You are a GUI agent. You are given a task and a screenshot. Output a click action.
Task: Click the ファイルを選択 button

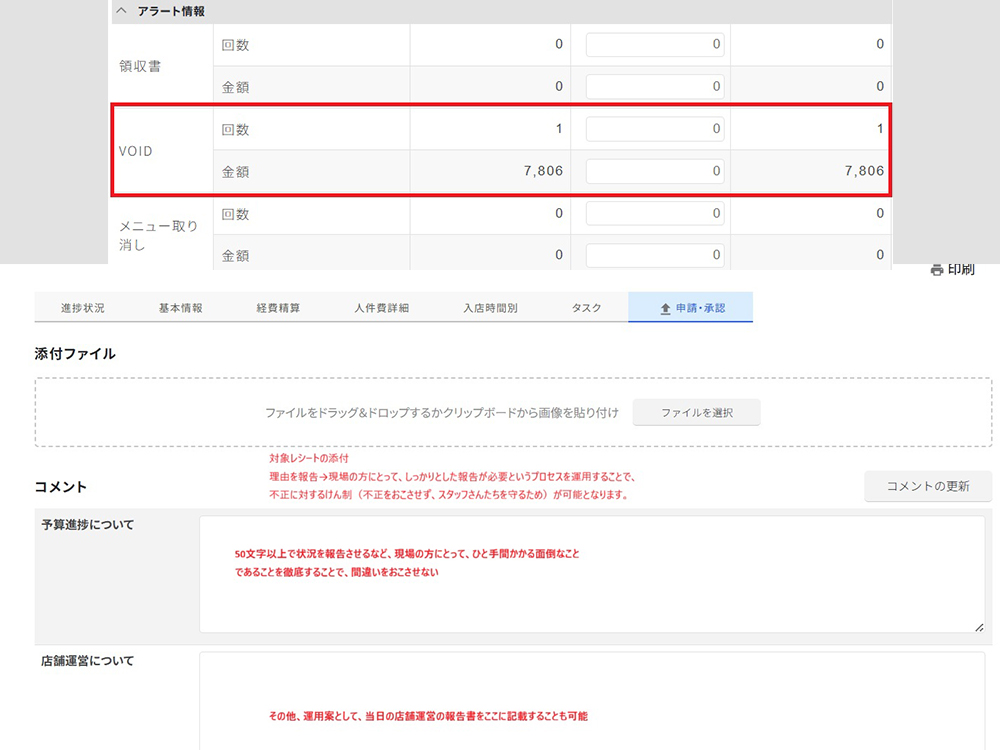[x=696, y=413]
